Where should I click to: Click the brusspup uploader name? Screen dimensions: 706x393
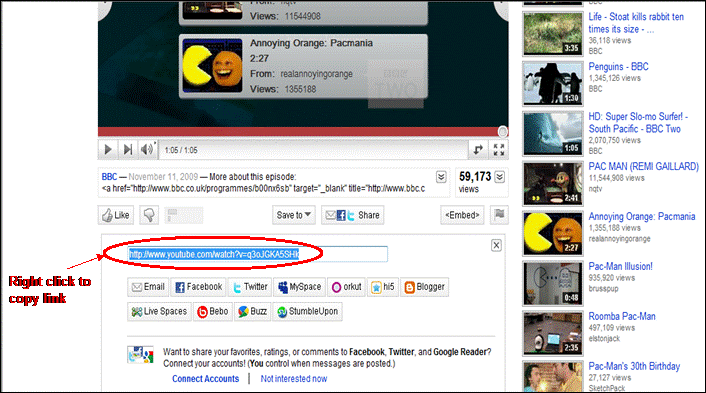[603, 289]
